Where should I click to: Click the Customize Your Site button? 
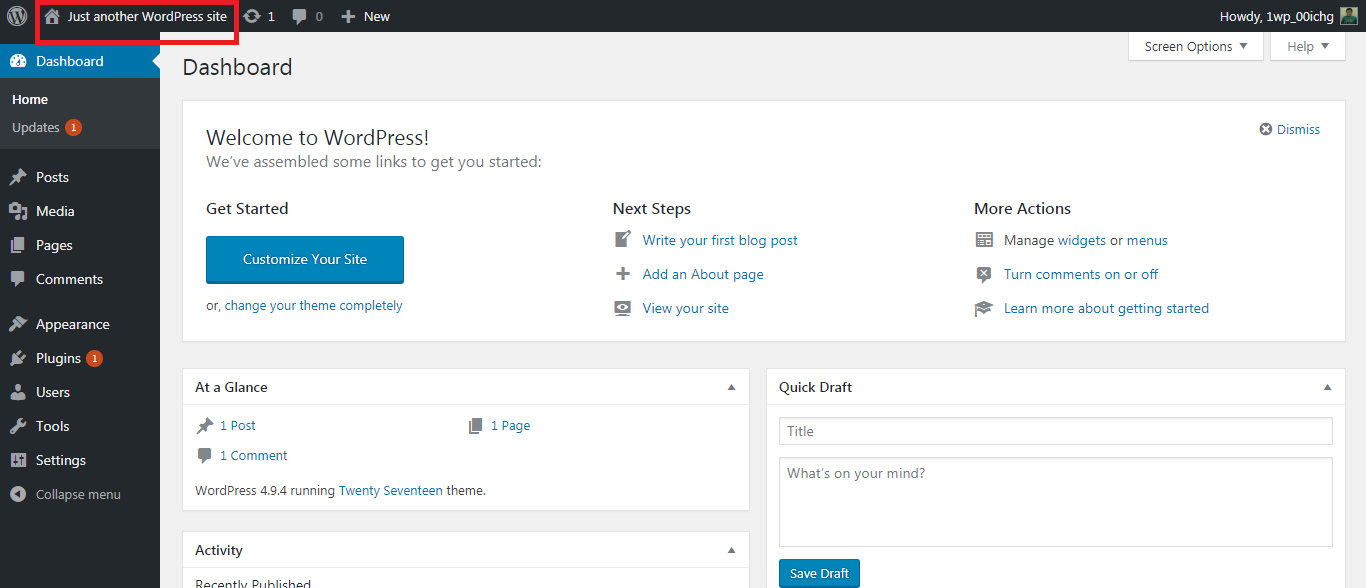304,259
